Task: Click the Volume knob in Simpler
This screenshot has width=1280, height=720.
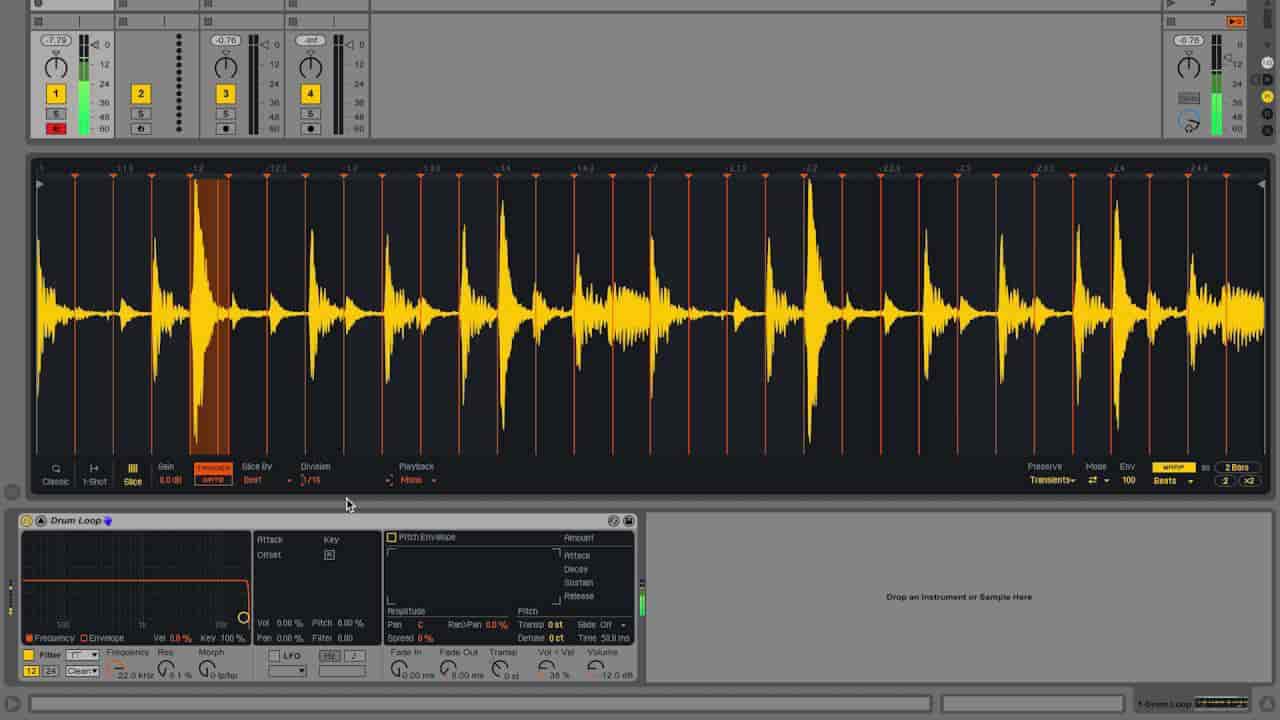Action: pyautogui.click(x=595, y=667)
